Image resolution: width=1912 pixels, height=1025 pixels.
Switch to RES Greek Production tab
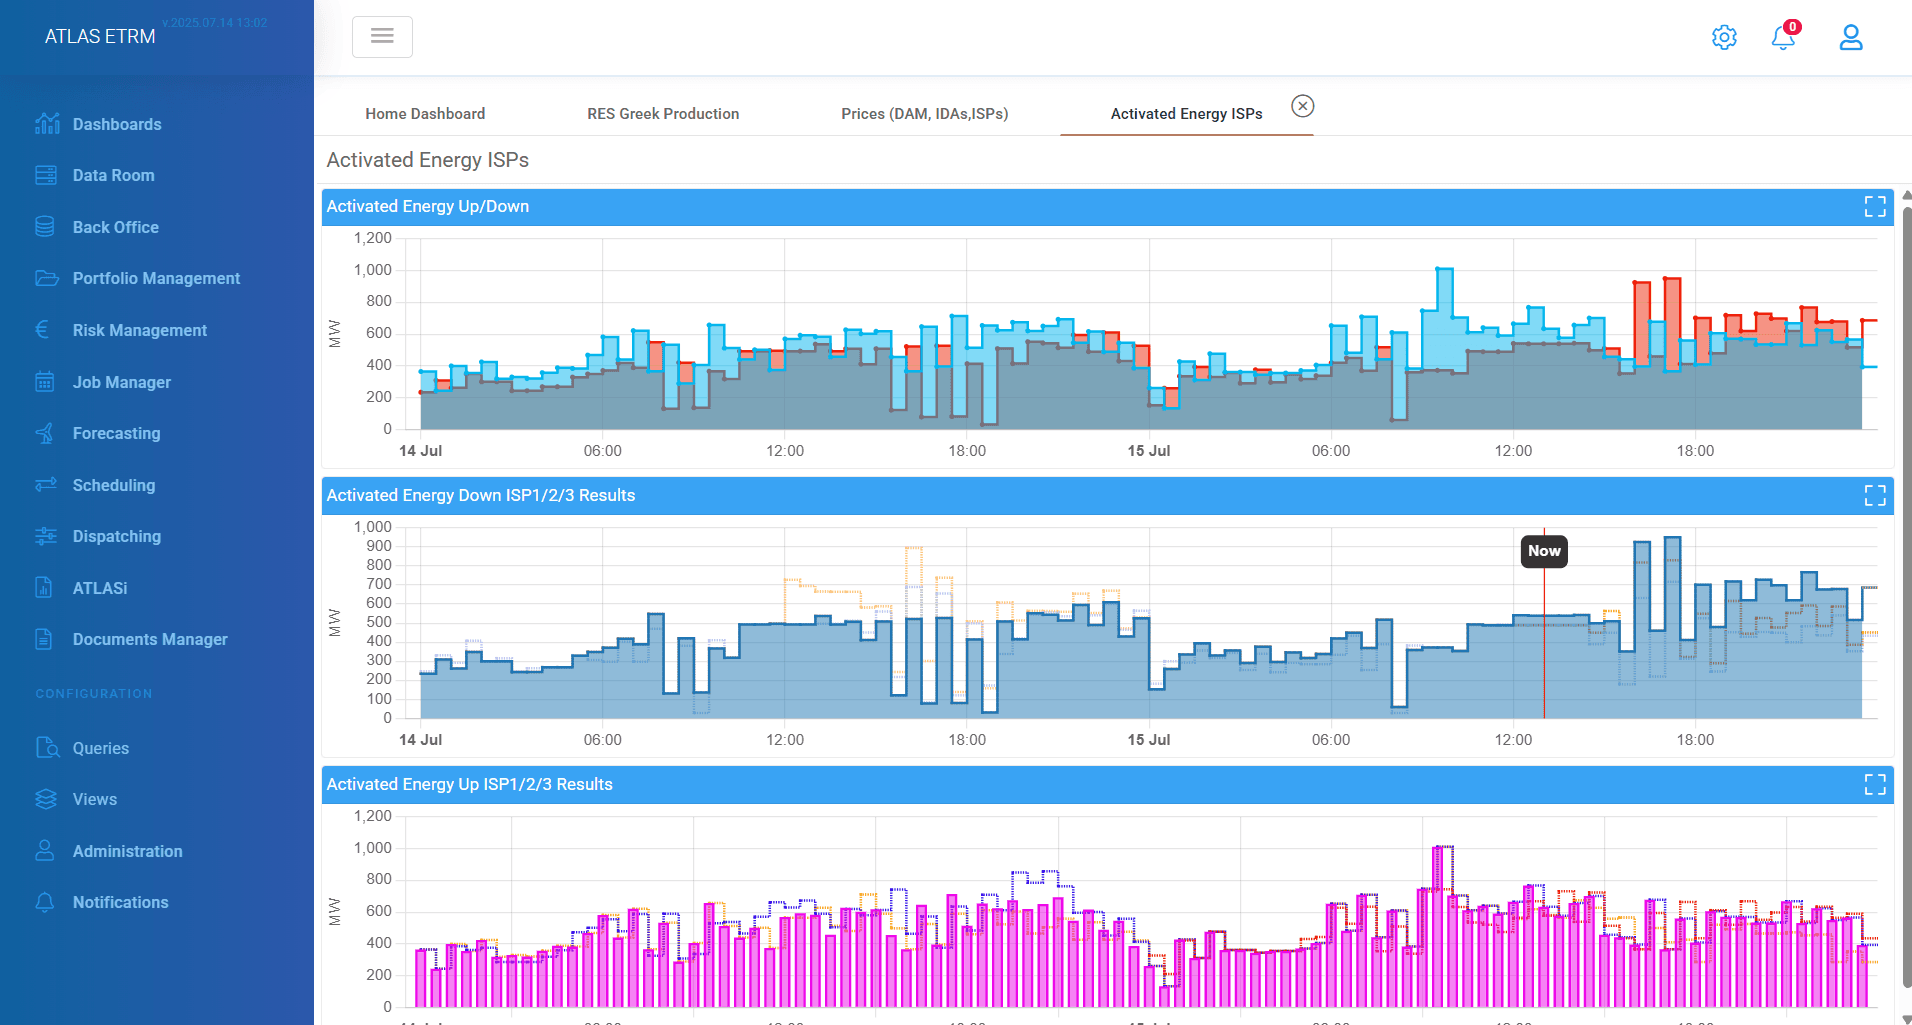663,114
